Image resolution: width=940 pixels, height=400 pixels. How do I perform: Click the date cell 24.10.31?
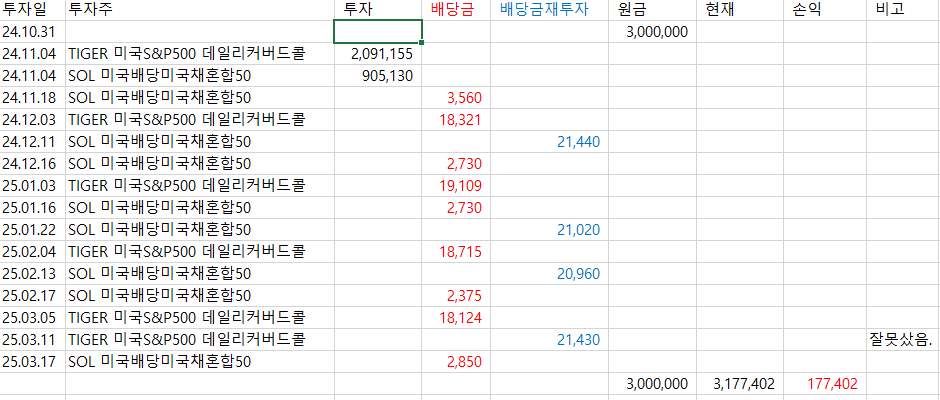32,32
